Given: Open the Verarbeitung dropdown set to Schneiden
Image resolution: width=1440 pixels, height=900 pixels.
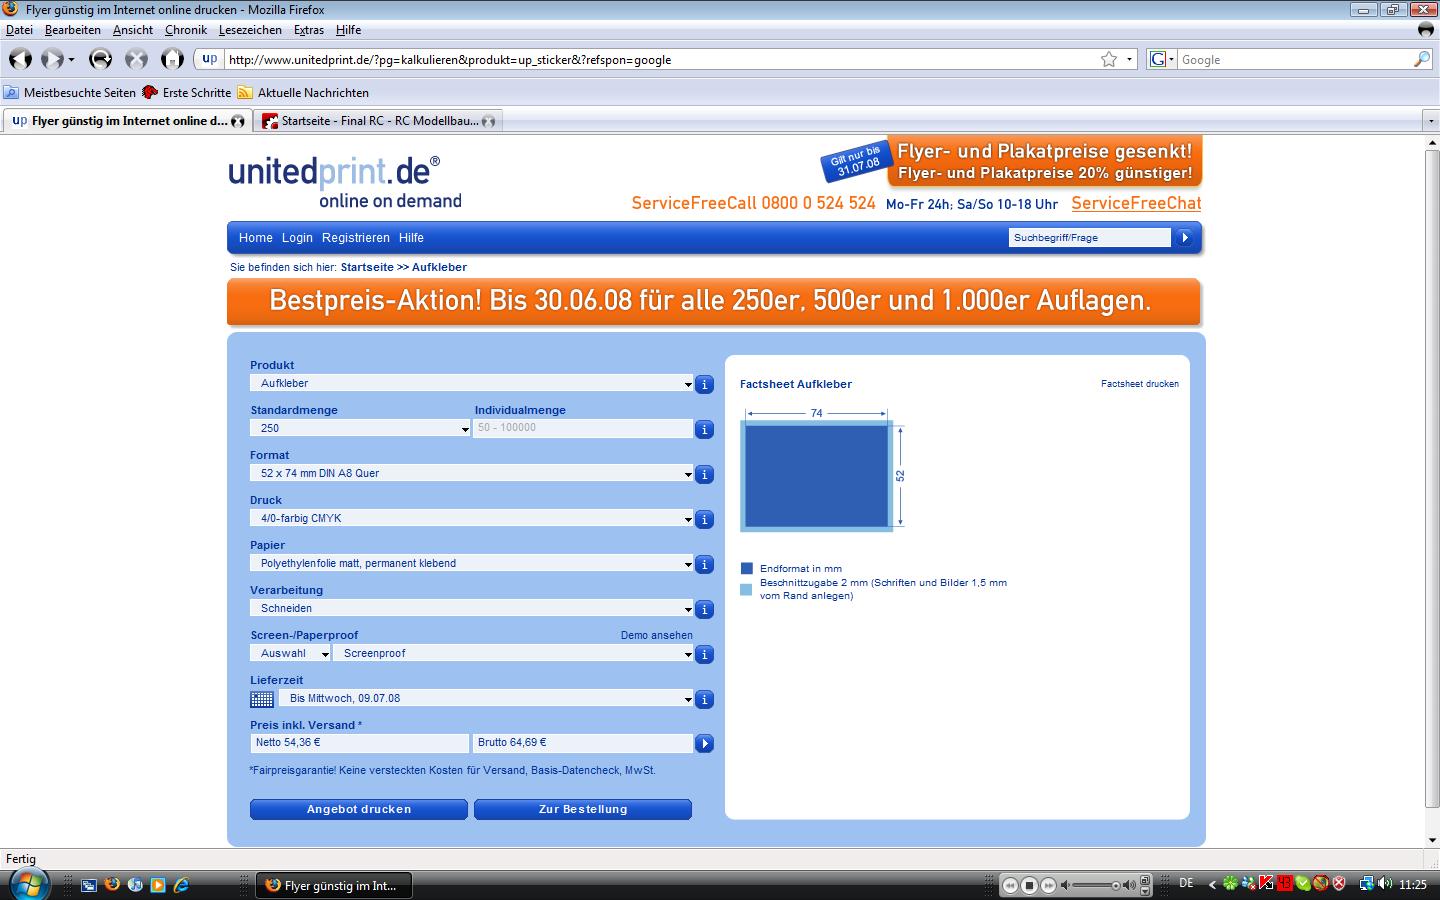Looking at the screenshot, I should tap(471, 608).
